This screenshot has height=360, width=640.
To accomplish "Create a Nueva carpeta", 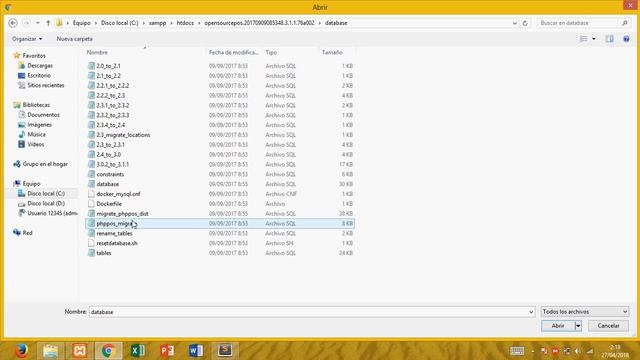I will coord(74,39).
